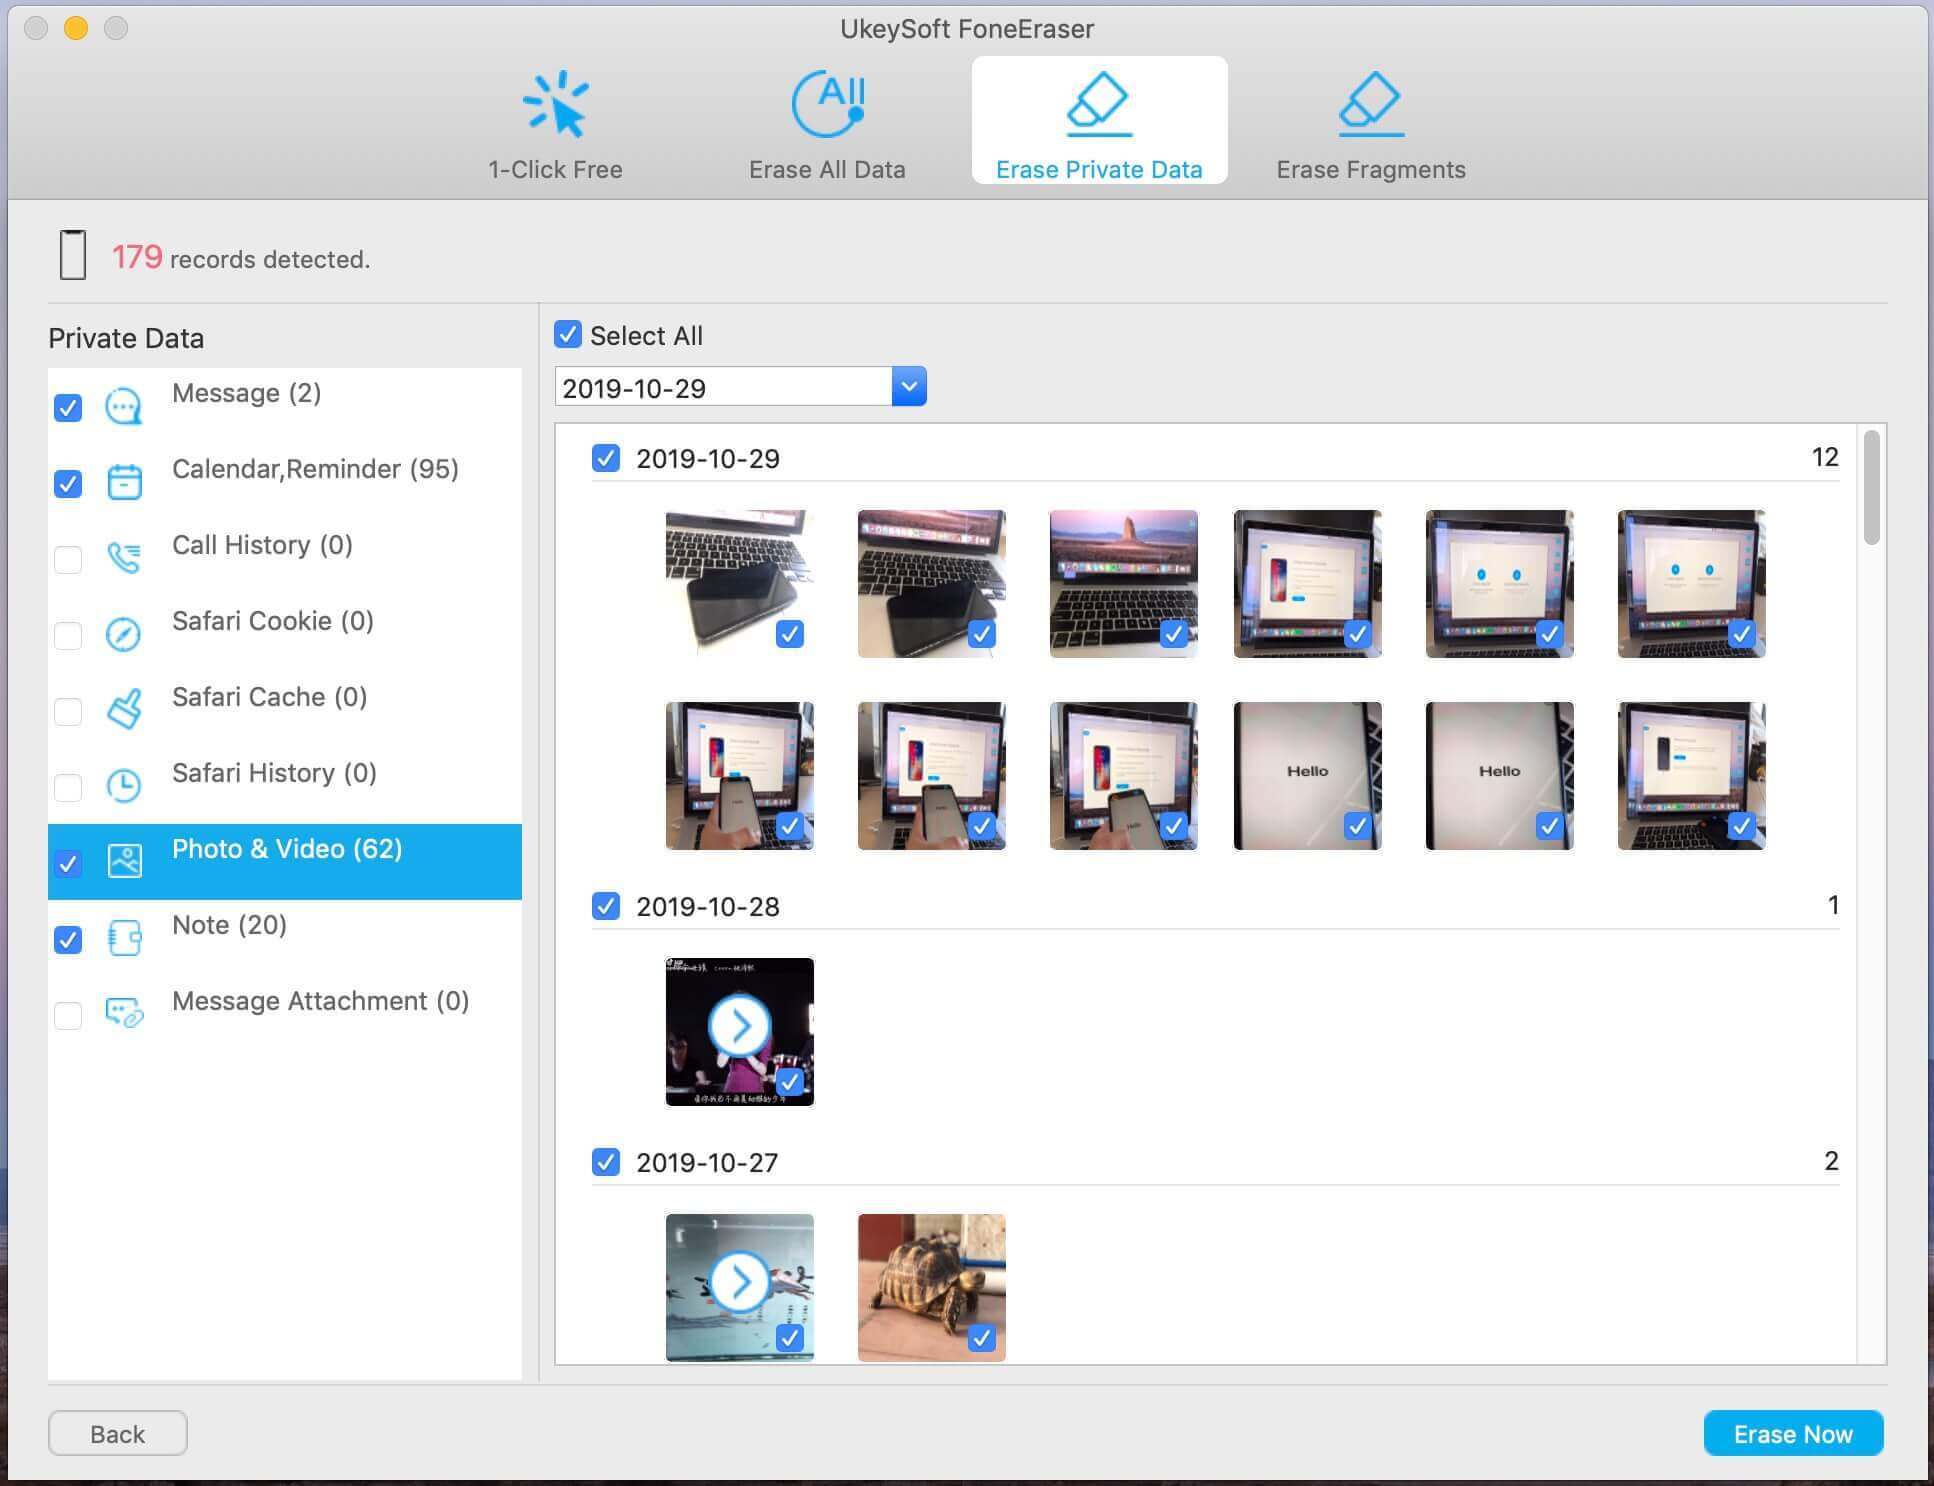Click the Call History phone icon
The width and height of the screenshot is (1934, 1486).
coord(124,558)
